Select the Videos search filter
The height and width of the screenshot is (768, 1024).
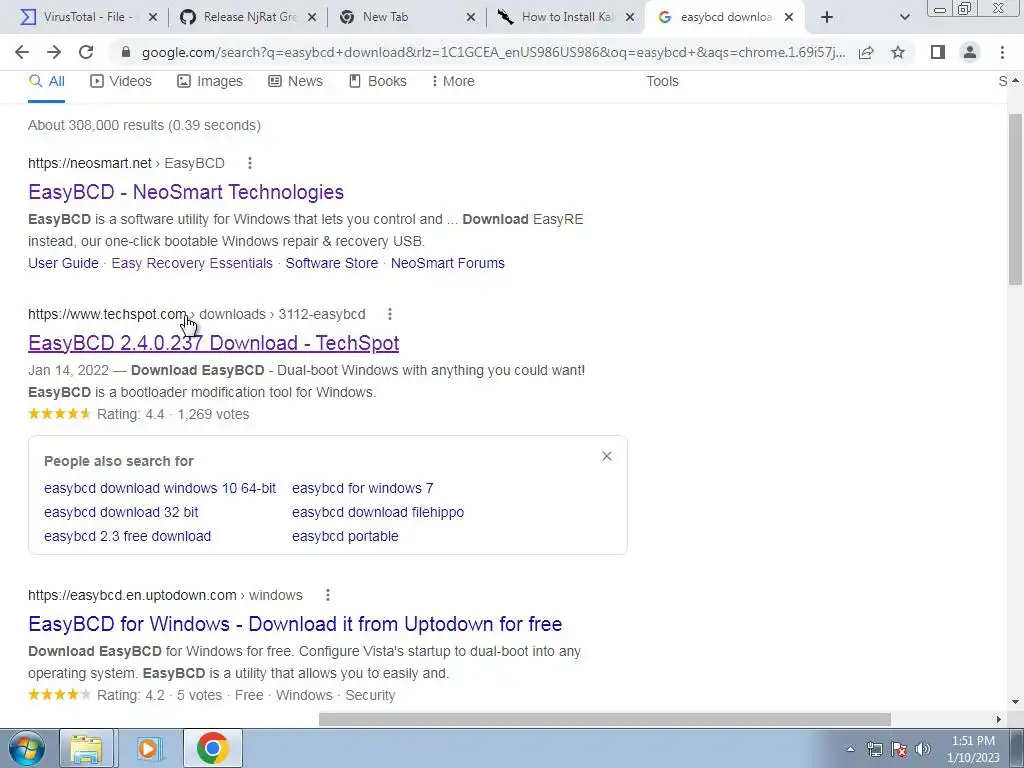121,82
